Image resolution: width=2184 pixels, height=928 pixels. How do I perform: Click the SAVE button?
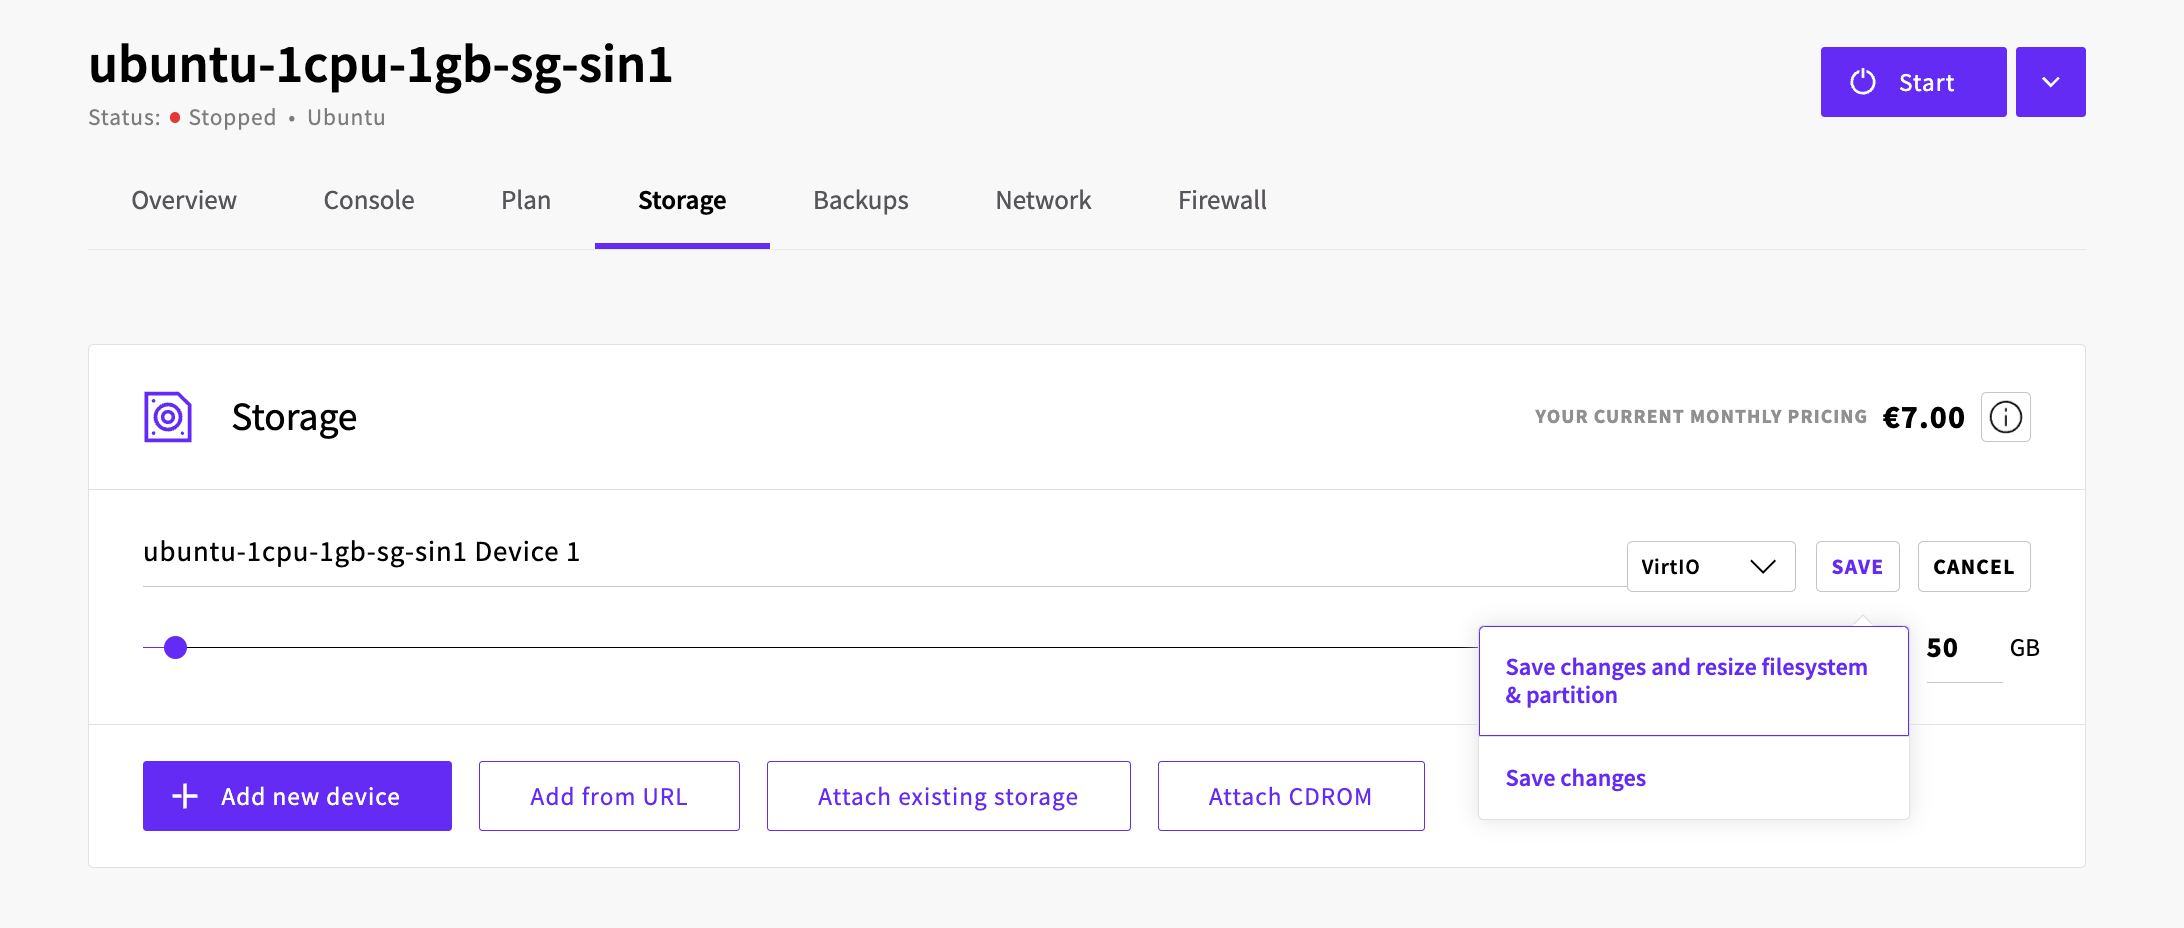pyautogui.click(x=1857, y=567)
